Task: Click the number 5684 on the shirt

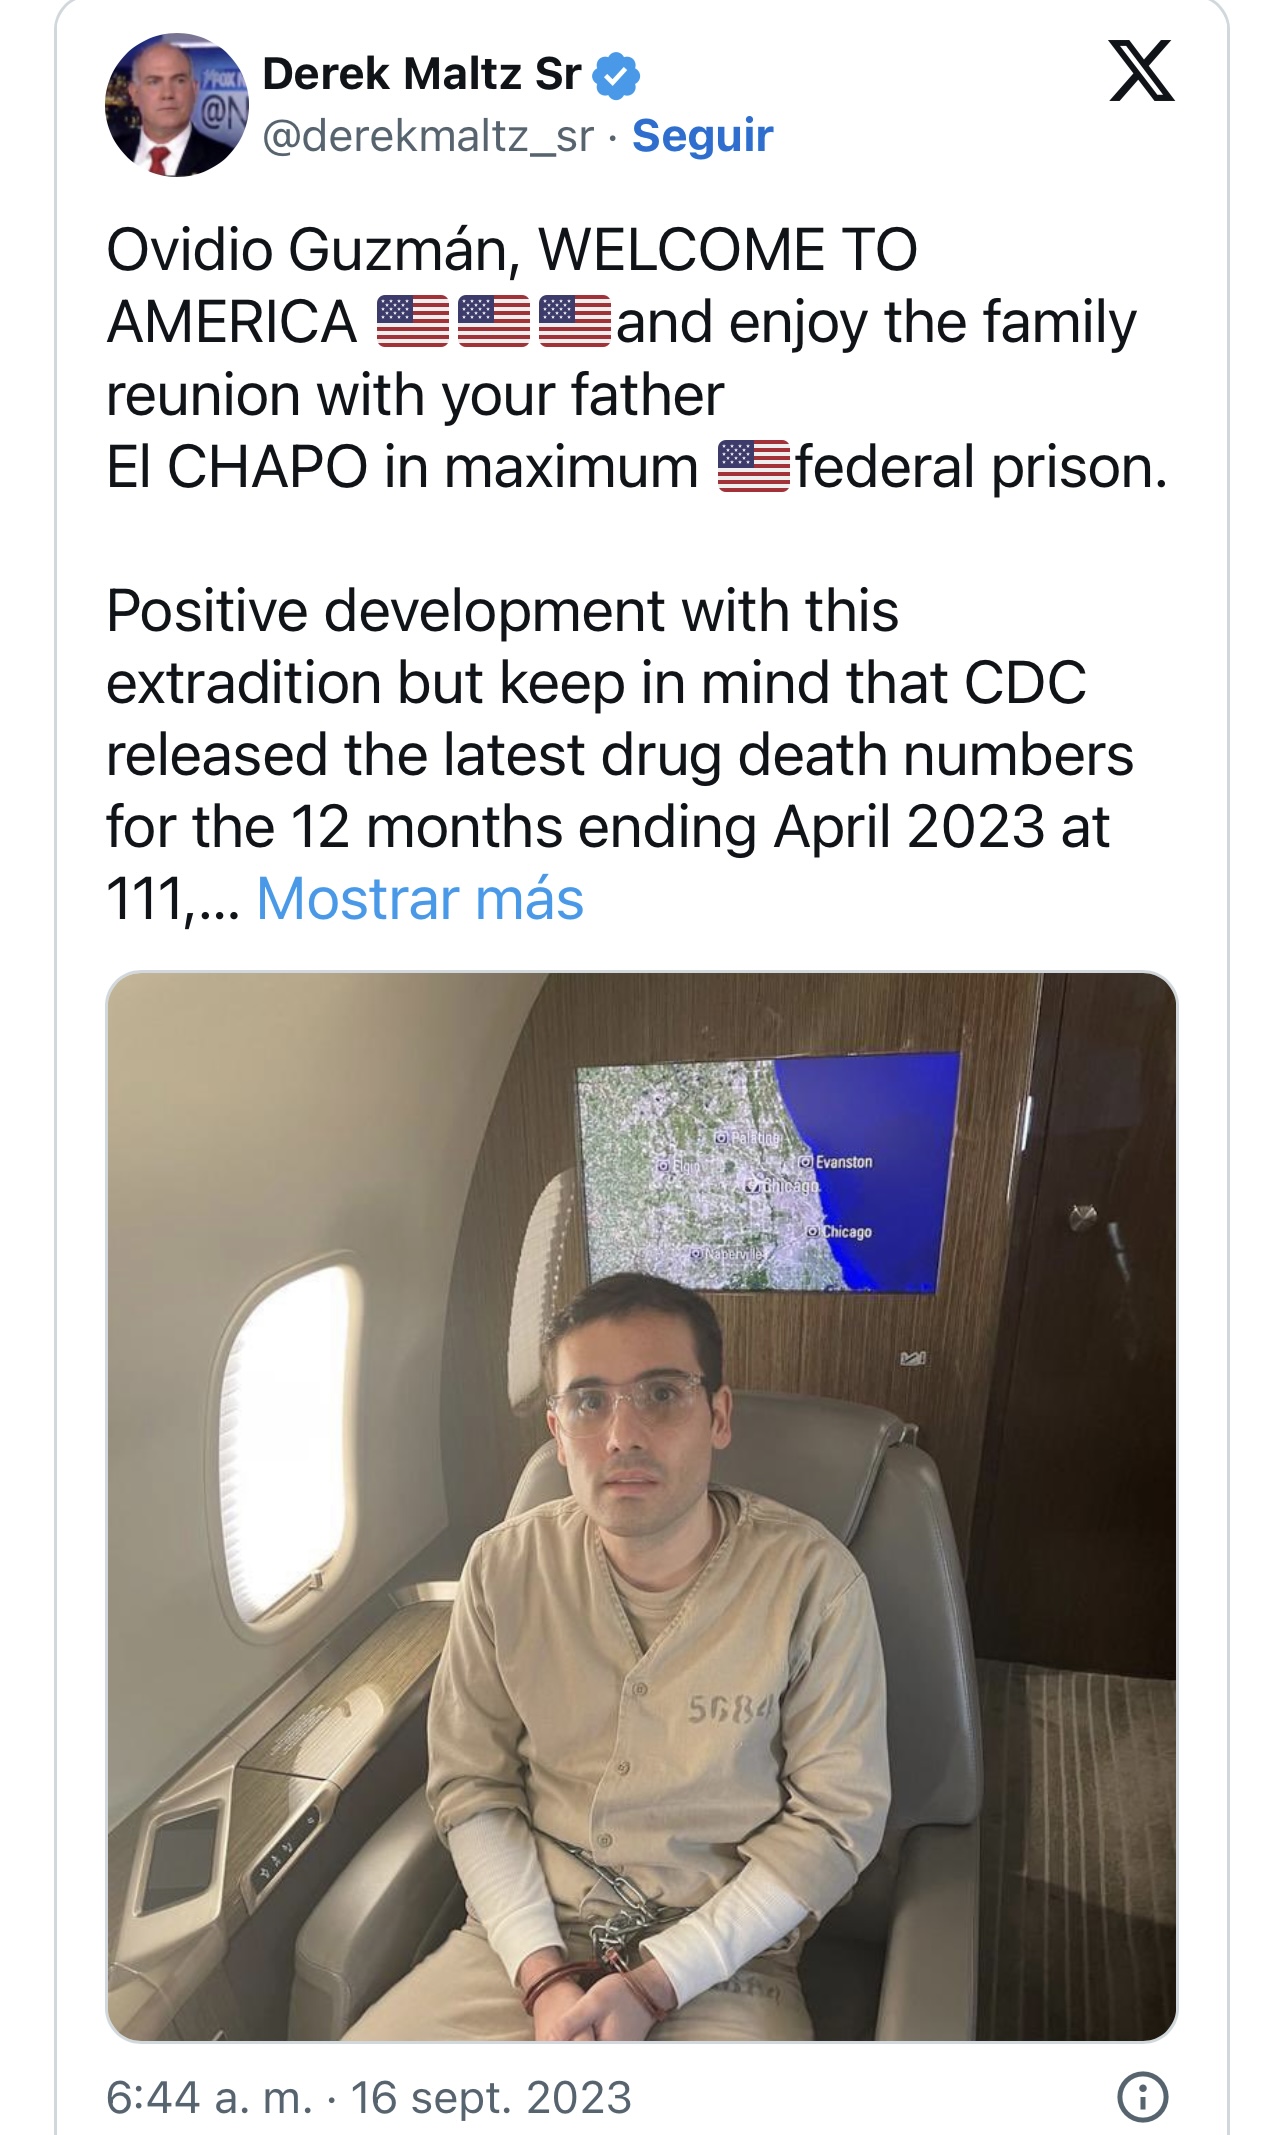Action: (729, 1709)
